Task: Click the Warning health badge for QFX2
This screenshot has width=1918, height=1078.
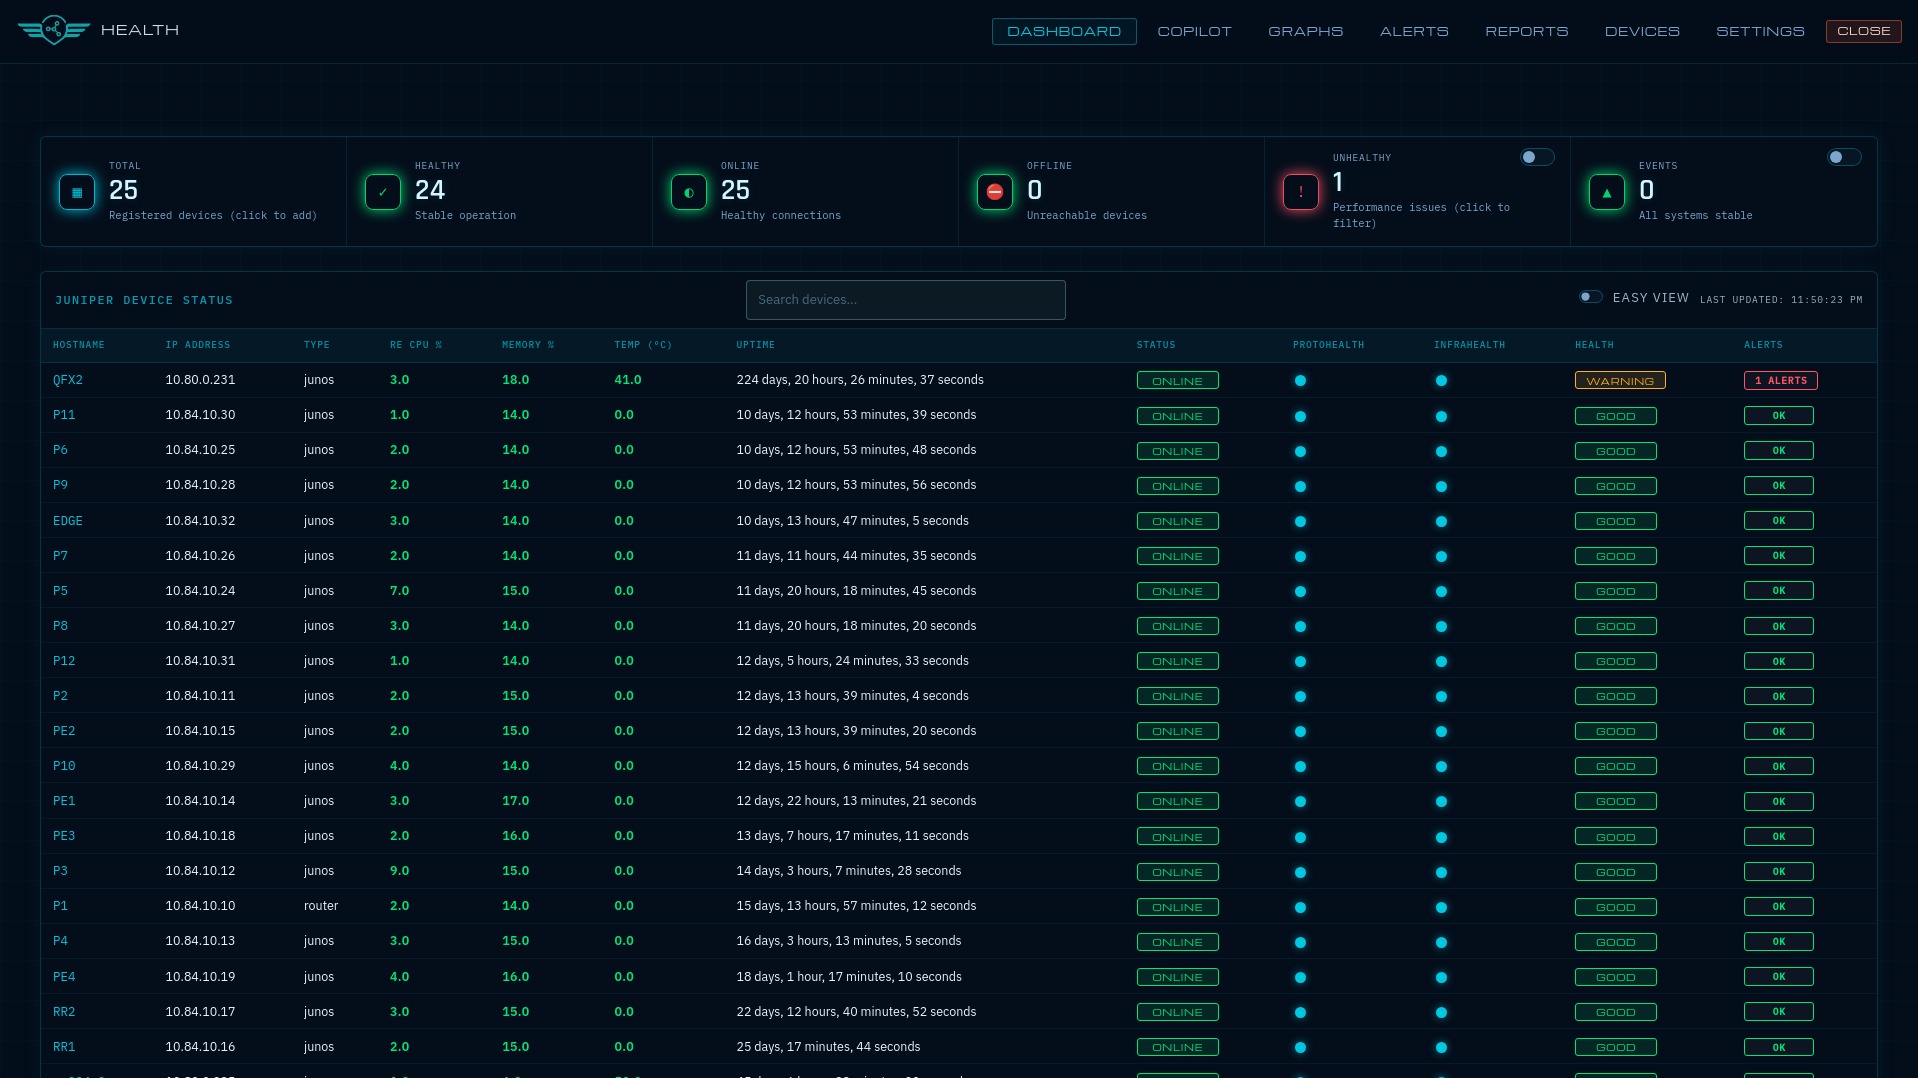Action: (x=1620, y=381)
